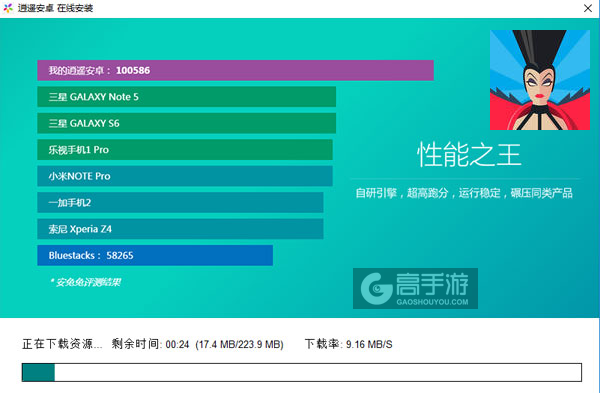Select the 一加手机2 bar
Image resolution: width=600 pixels, height=393 pixels.
click(180, 202)
